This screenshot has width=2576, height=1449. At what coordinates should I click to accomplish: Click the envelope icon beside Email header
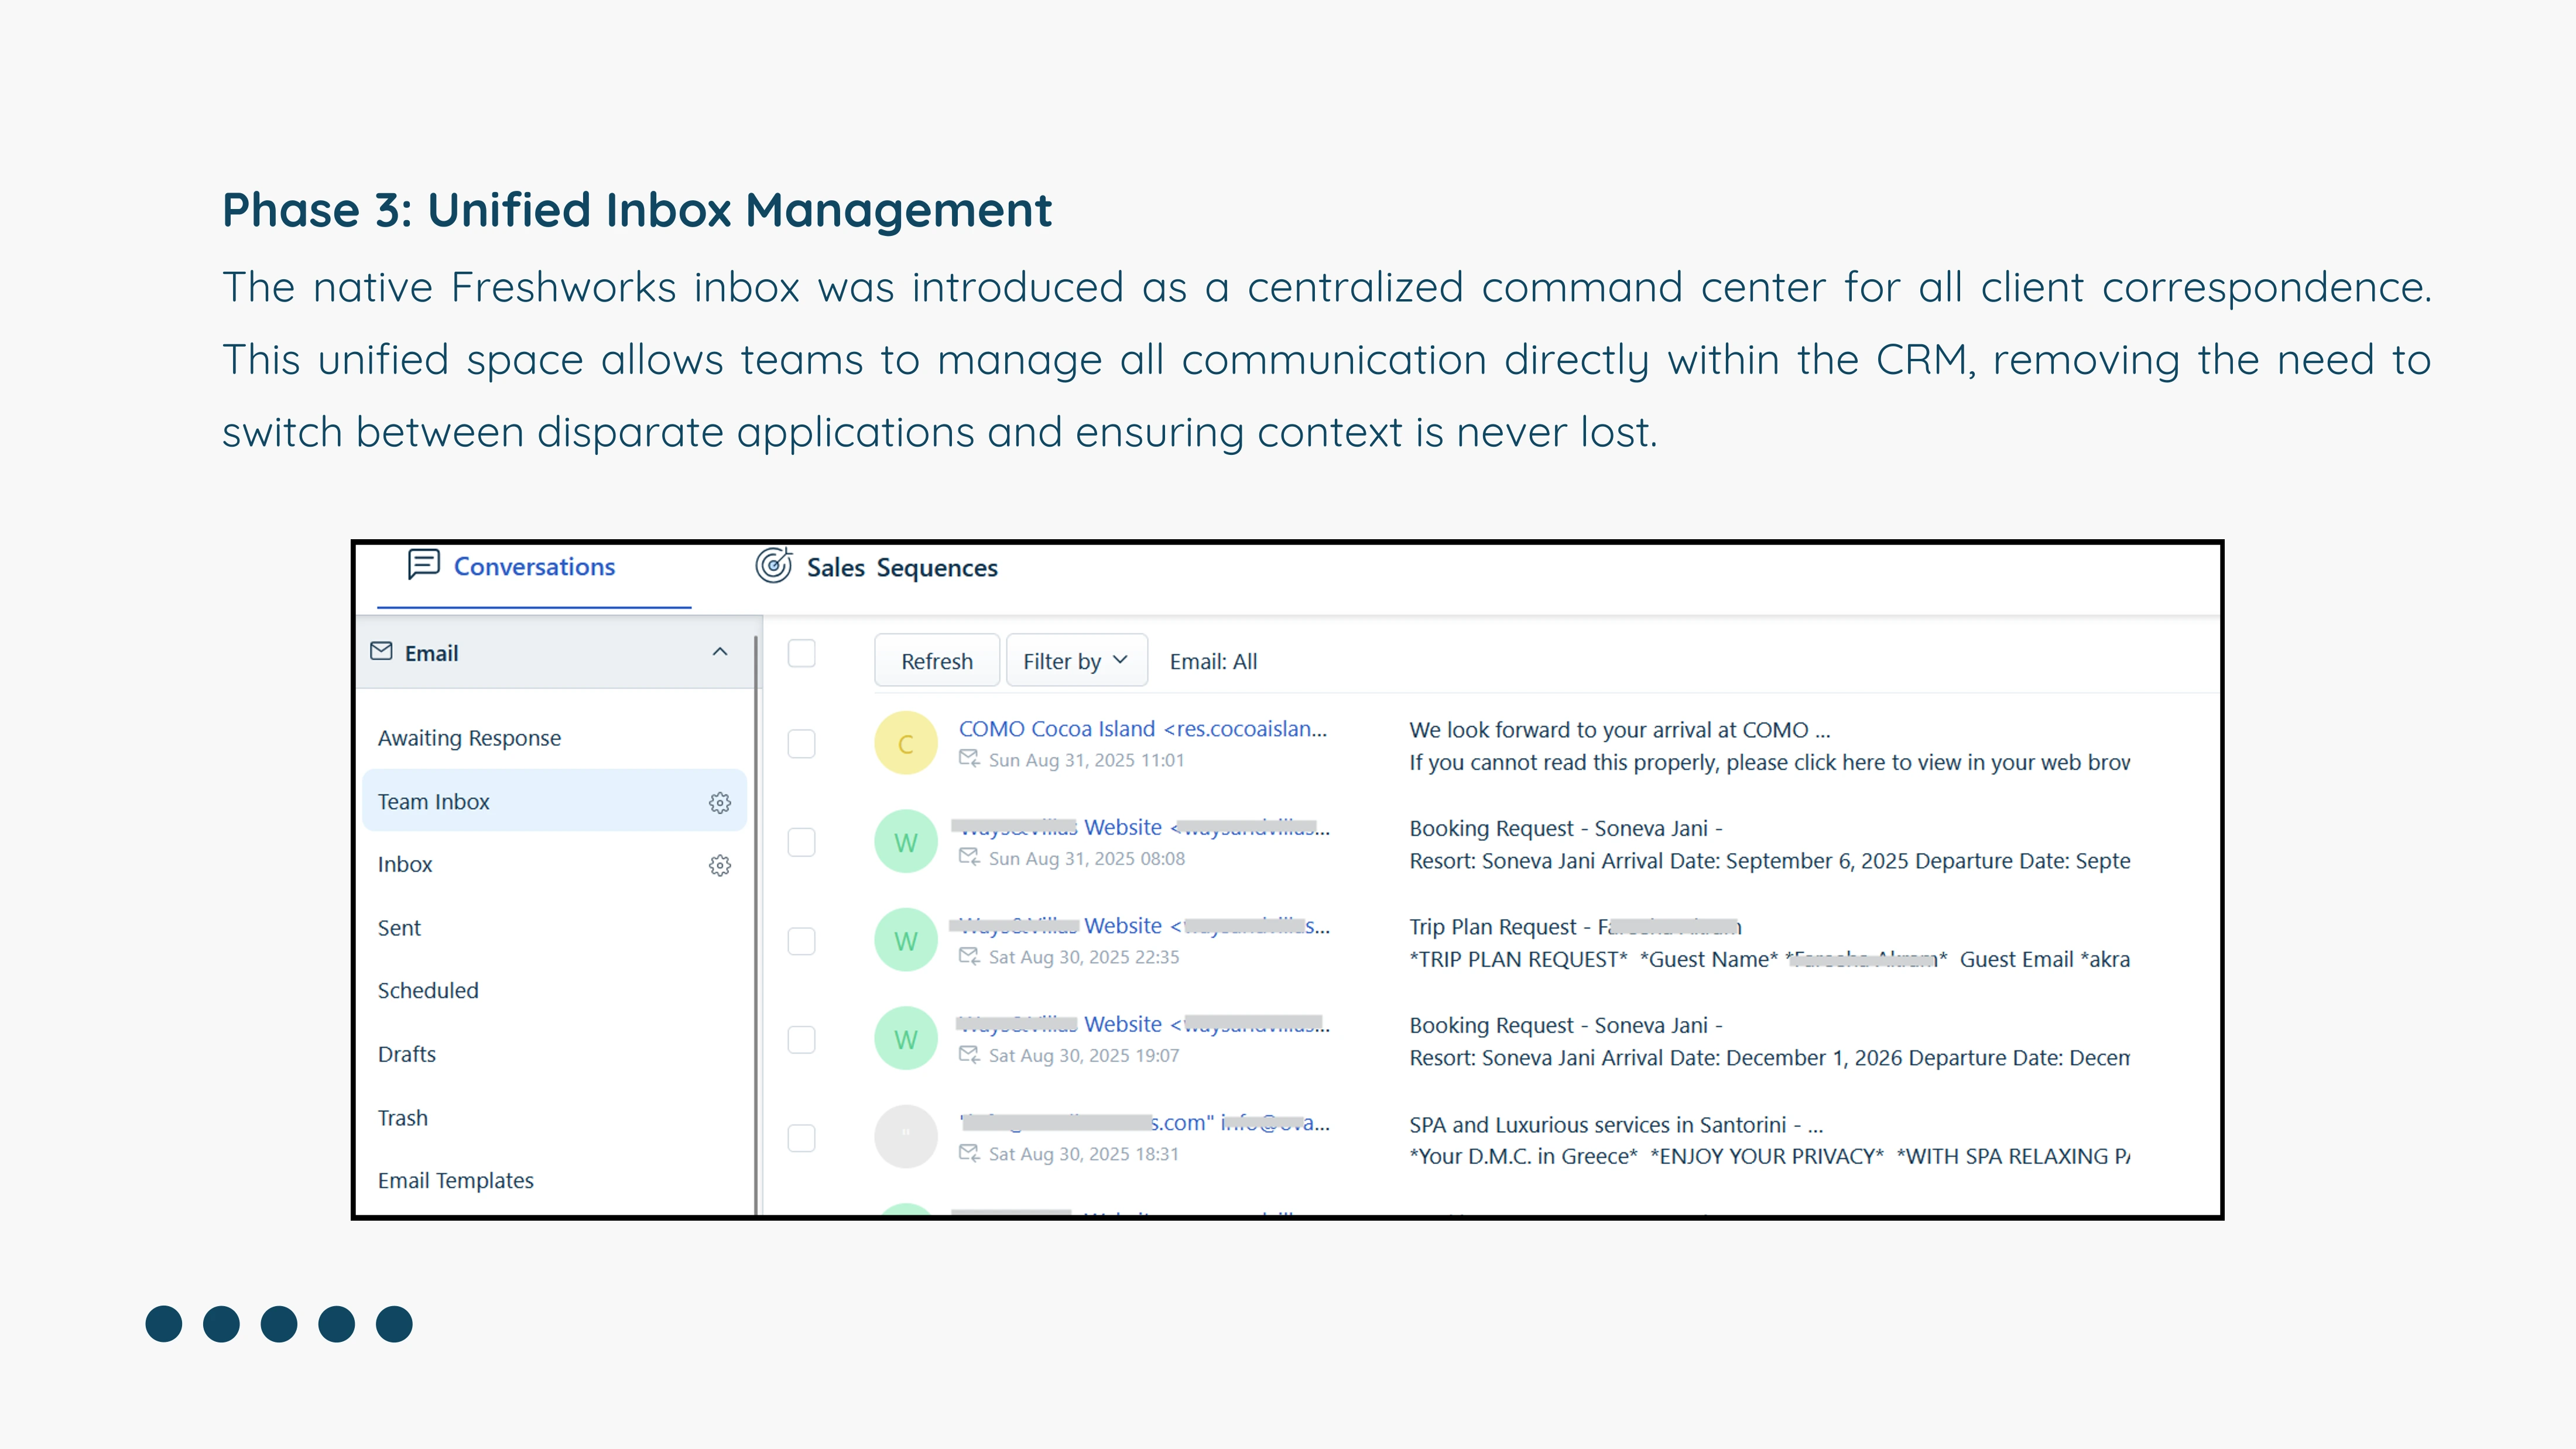coord(381,652)
